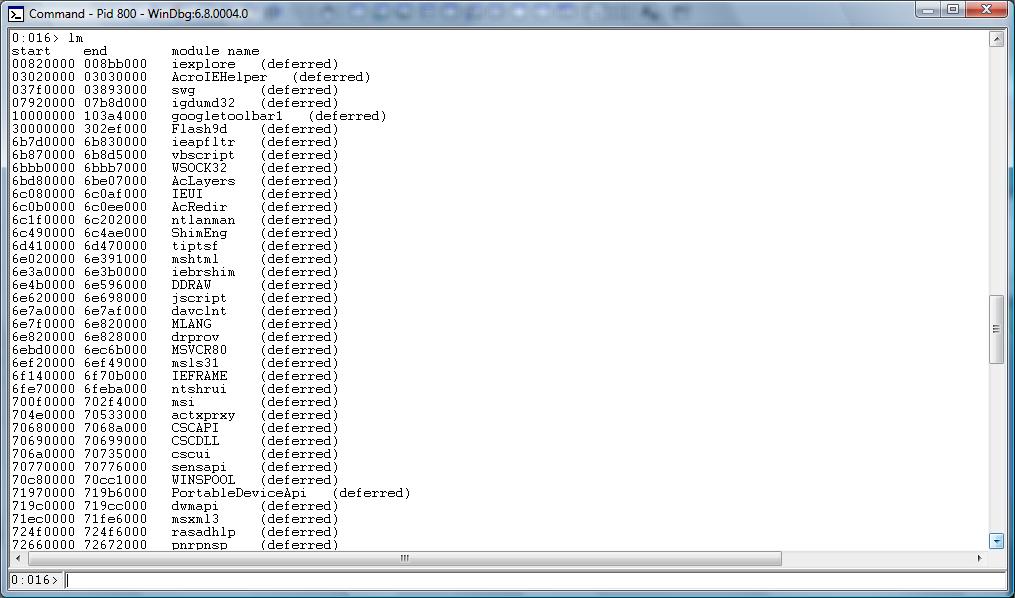Click the rasadhlp module name
Screen dimensions: 1015x598
(203, 532)
